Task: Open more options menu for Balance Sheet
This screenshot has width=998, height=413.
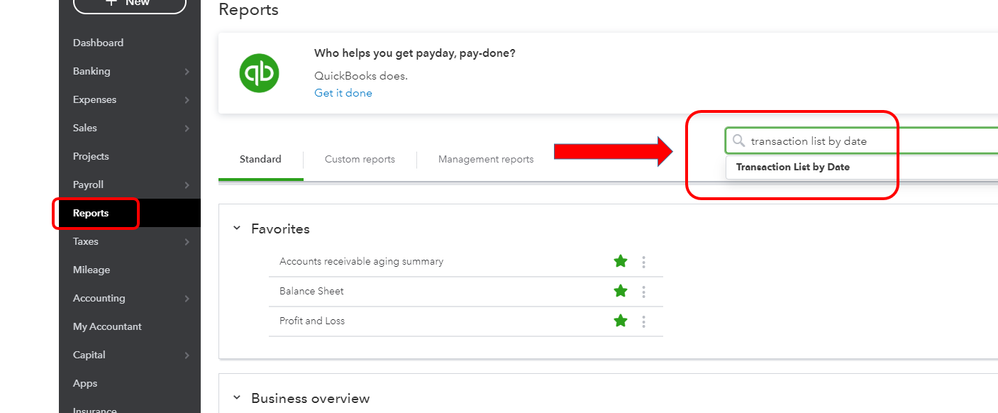Action: (643, 291)
